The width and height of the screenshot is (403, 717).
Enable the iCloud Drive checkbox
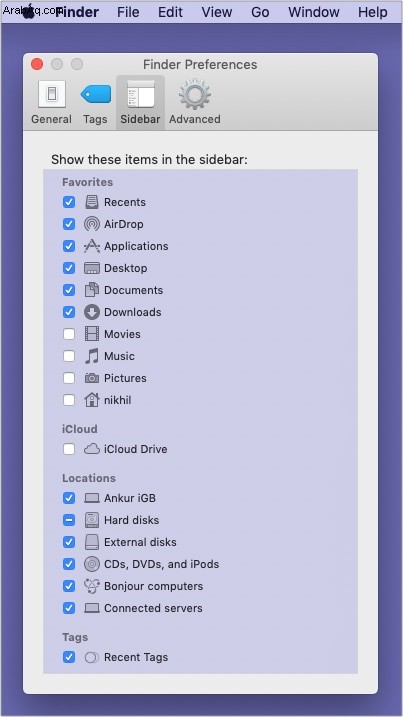(69, 449)
